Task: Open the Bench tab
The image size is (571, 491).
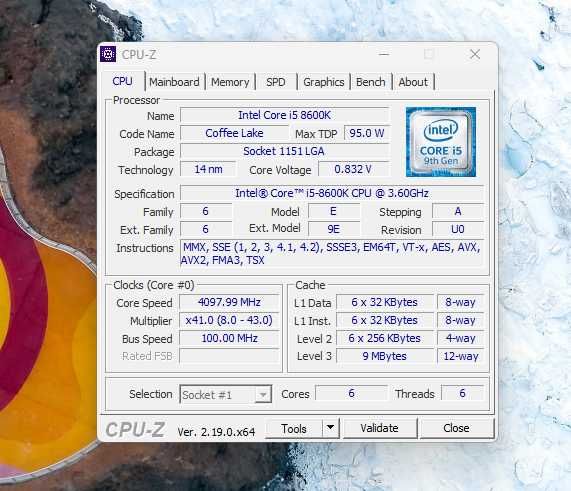Action: [x=370, y=82]
